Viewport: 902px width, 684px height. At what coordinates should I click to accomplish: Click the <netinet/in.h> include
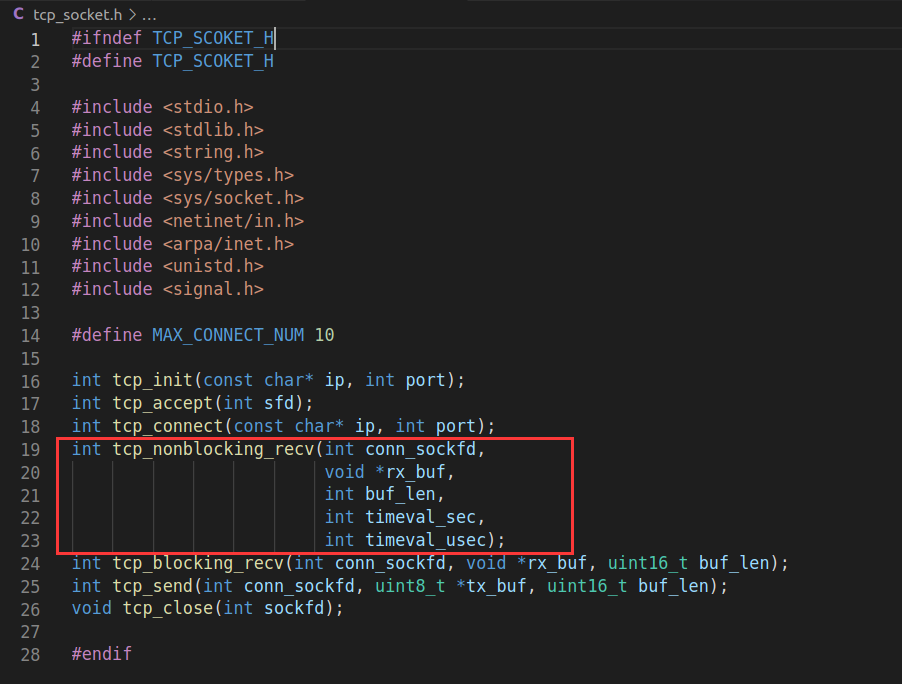click(x=233, y=221)
